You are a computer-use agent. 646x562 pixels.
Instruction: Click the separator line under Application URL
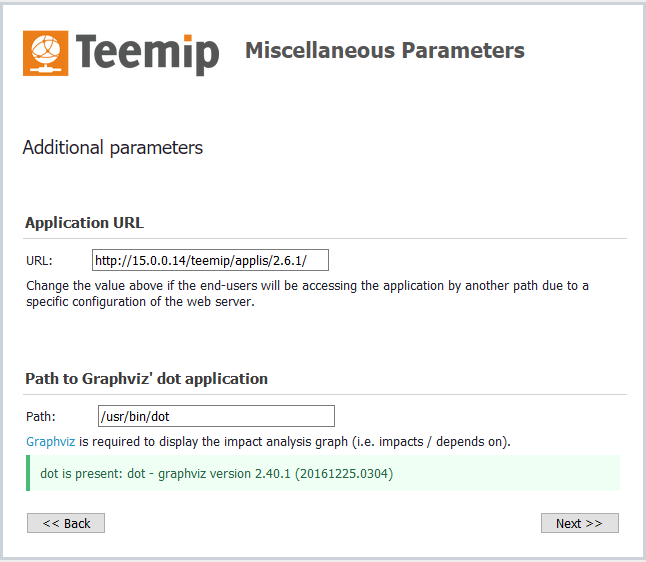click(x=325, y=238)
